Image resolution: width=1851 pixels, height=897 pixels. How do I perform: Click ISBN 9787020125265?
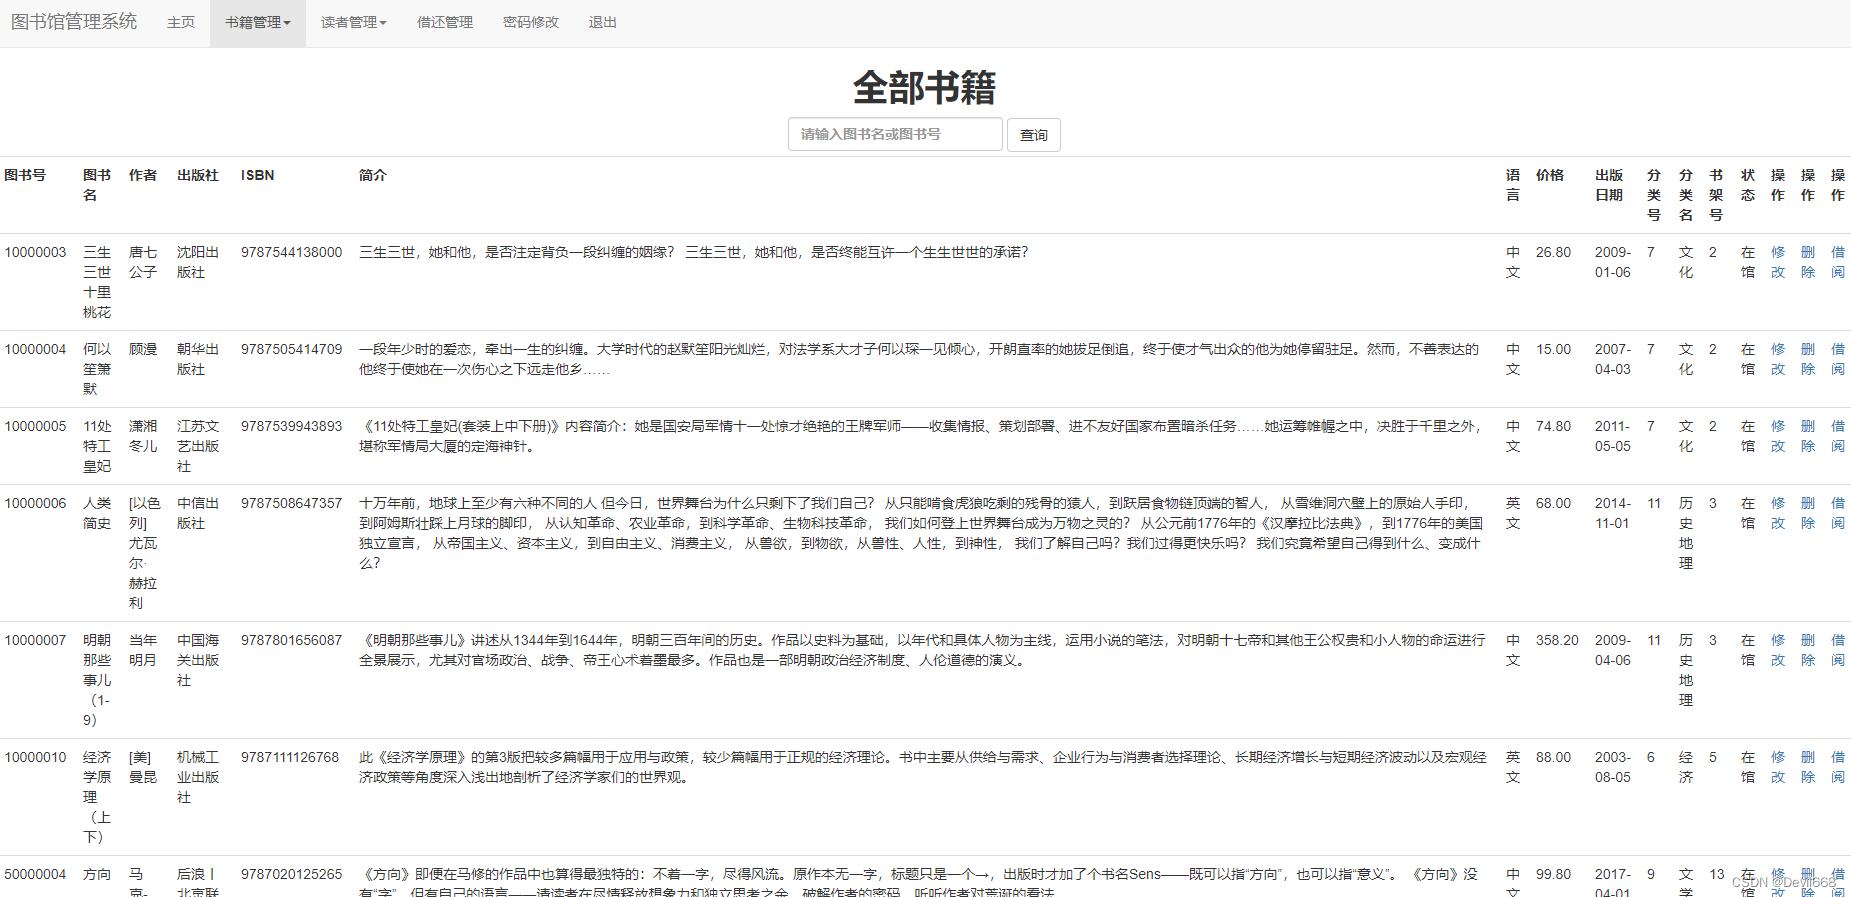[291, 874]
